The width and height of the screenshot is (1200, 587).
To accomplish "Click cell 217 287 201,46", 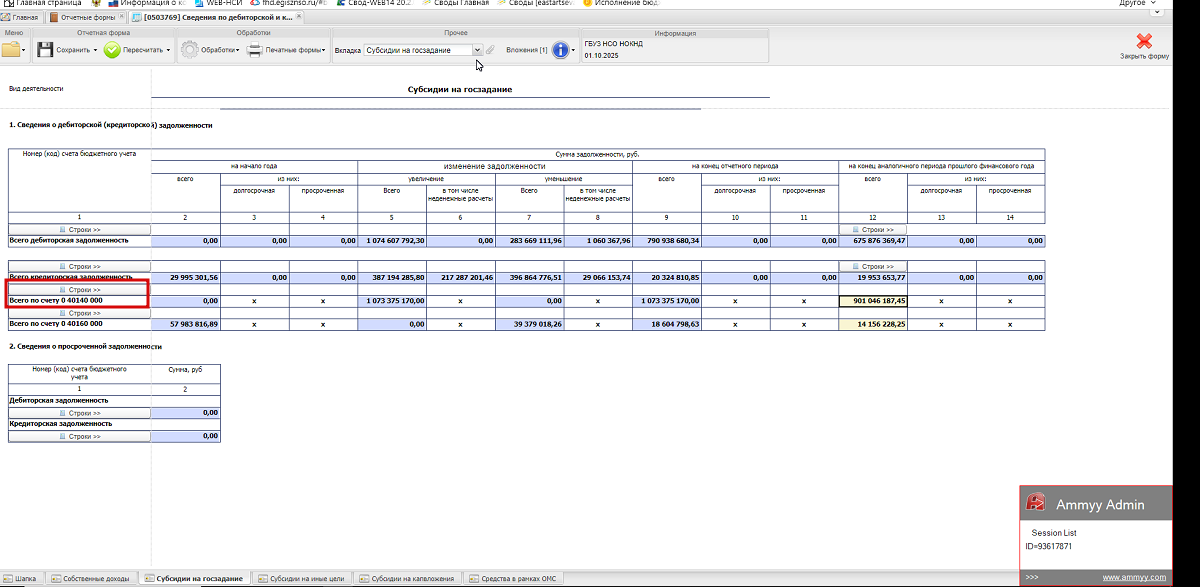I will (461, 277).
